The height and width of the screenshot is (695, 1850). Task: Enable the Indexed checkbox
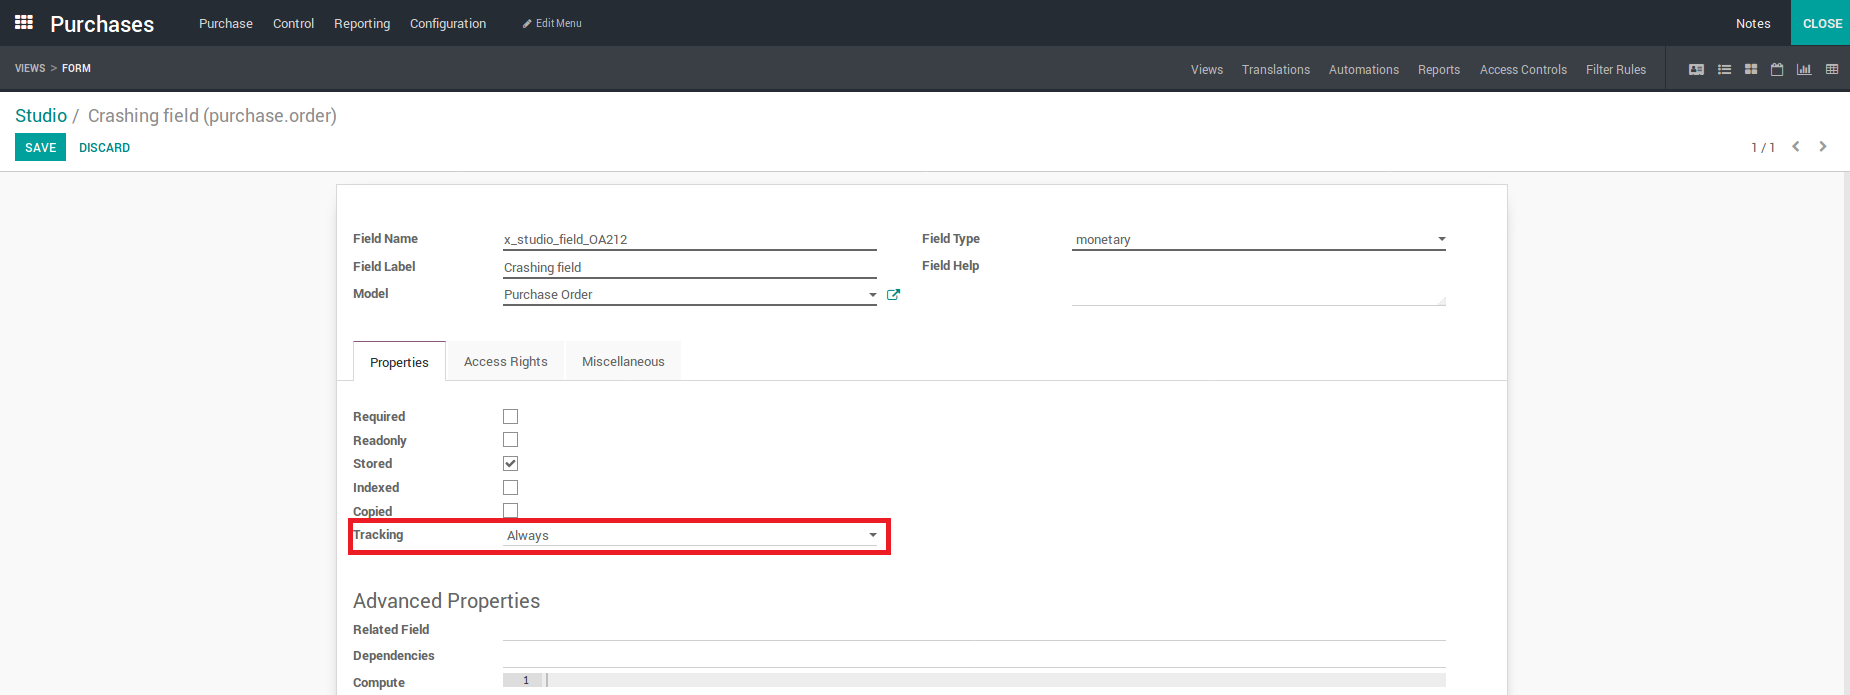(x=510, y=487)
